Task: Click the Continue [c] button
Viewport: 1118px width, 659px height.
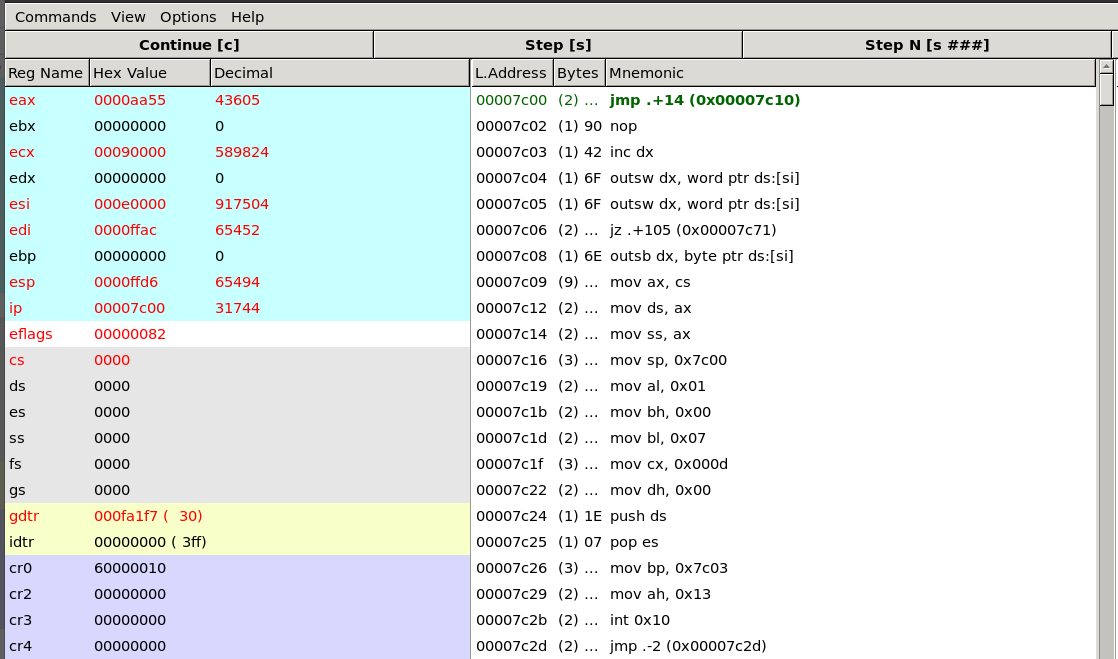Action: point(189,45)
